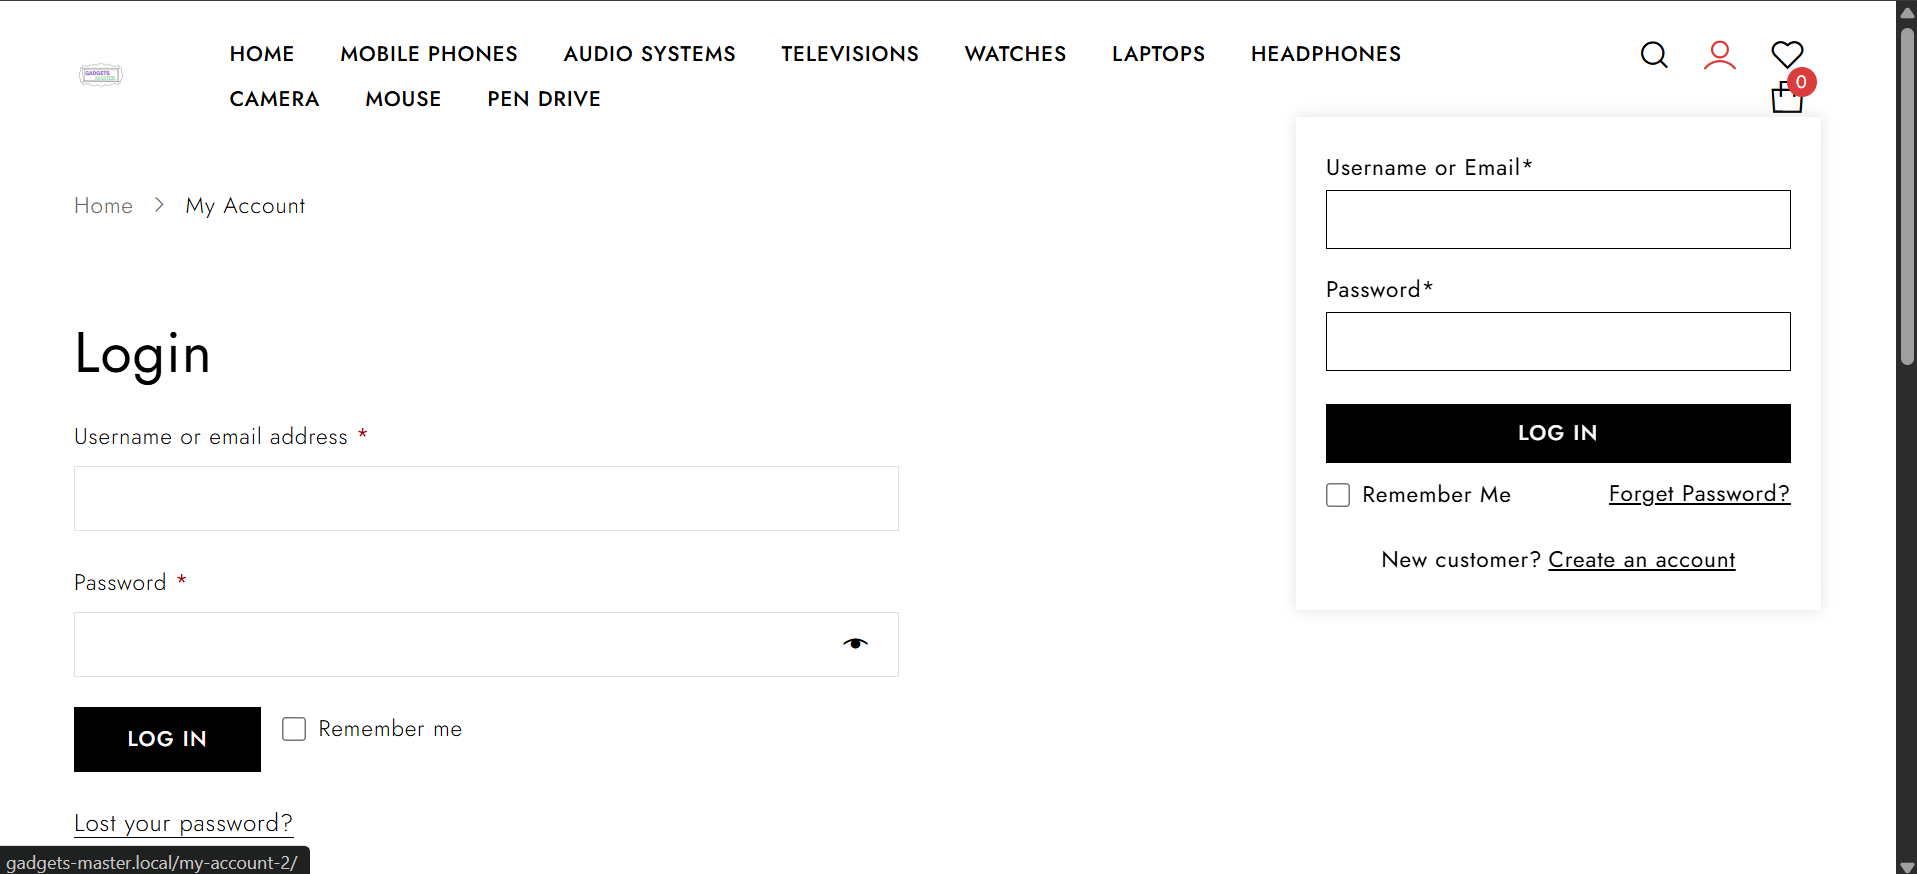This screenshot has height=874, width=1917.
Task: Follow the Forget Password? link
Action: 1698,494
